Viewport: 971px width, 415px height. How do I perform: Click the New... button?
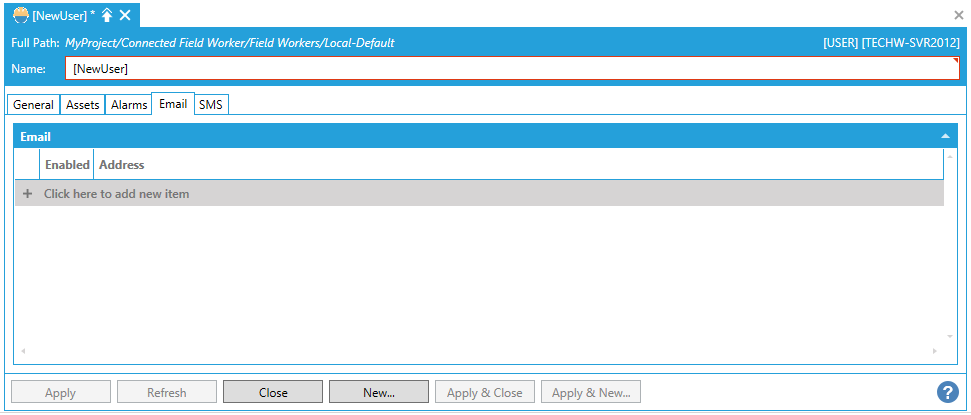[x=379, y=393]
